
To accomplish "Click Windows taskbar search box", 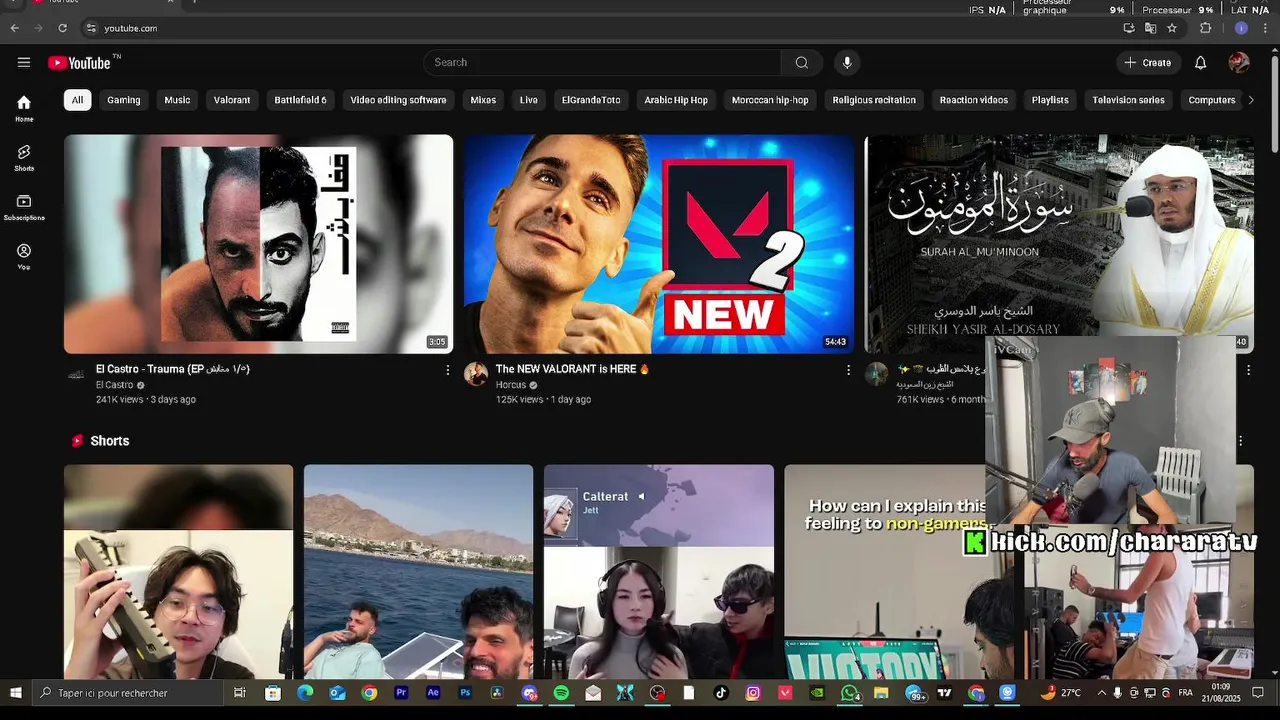I will (127, 692).
